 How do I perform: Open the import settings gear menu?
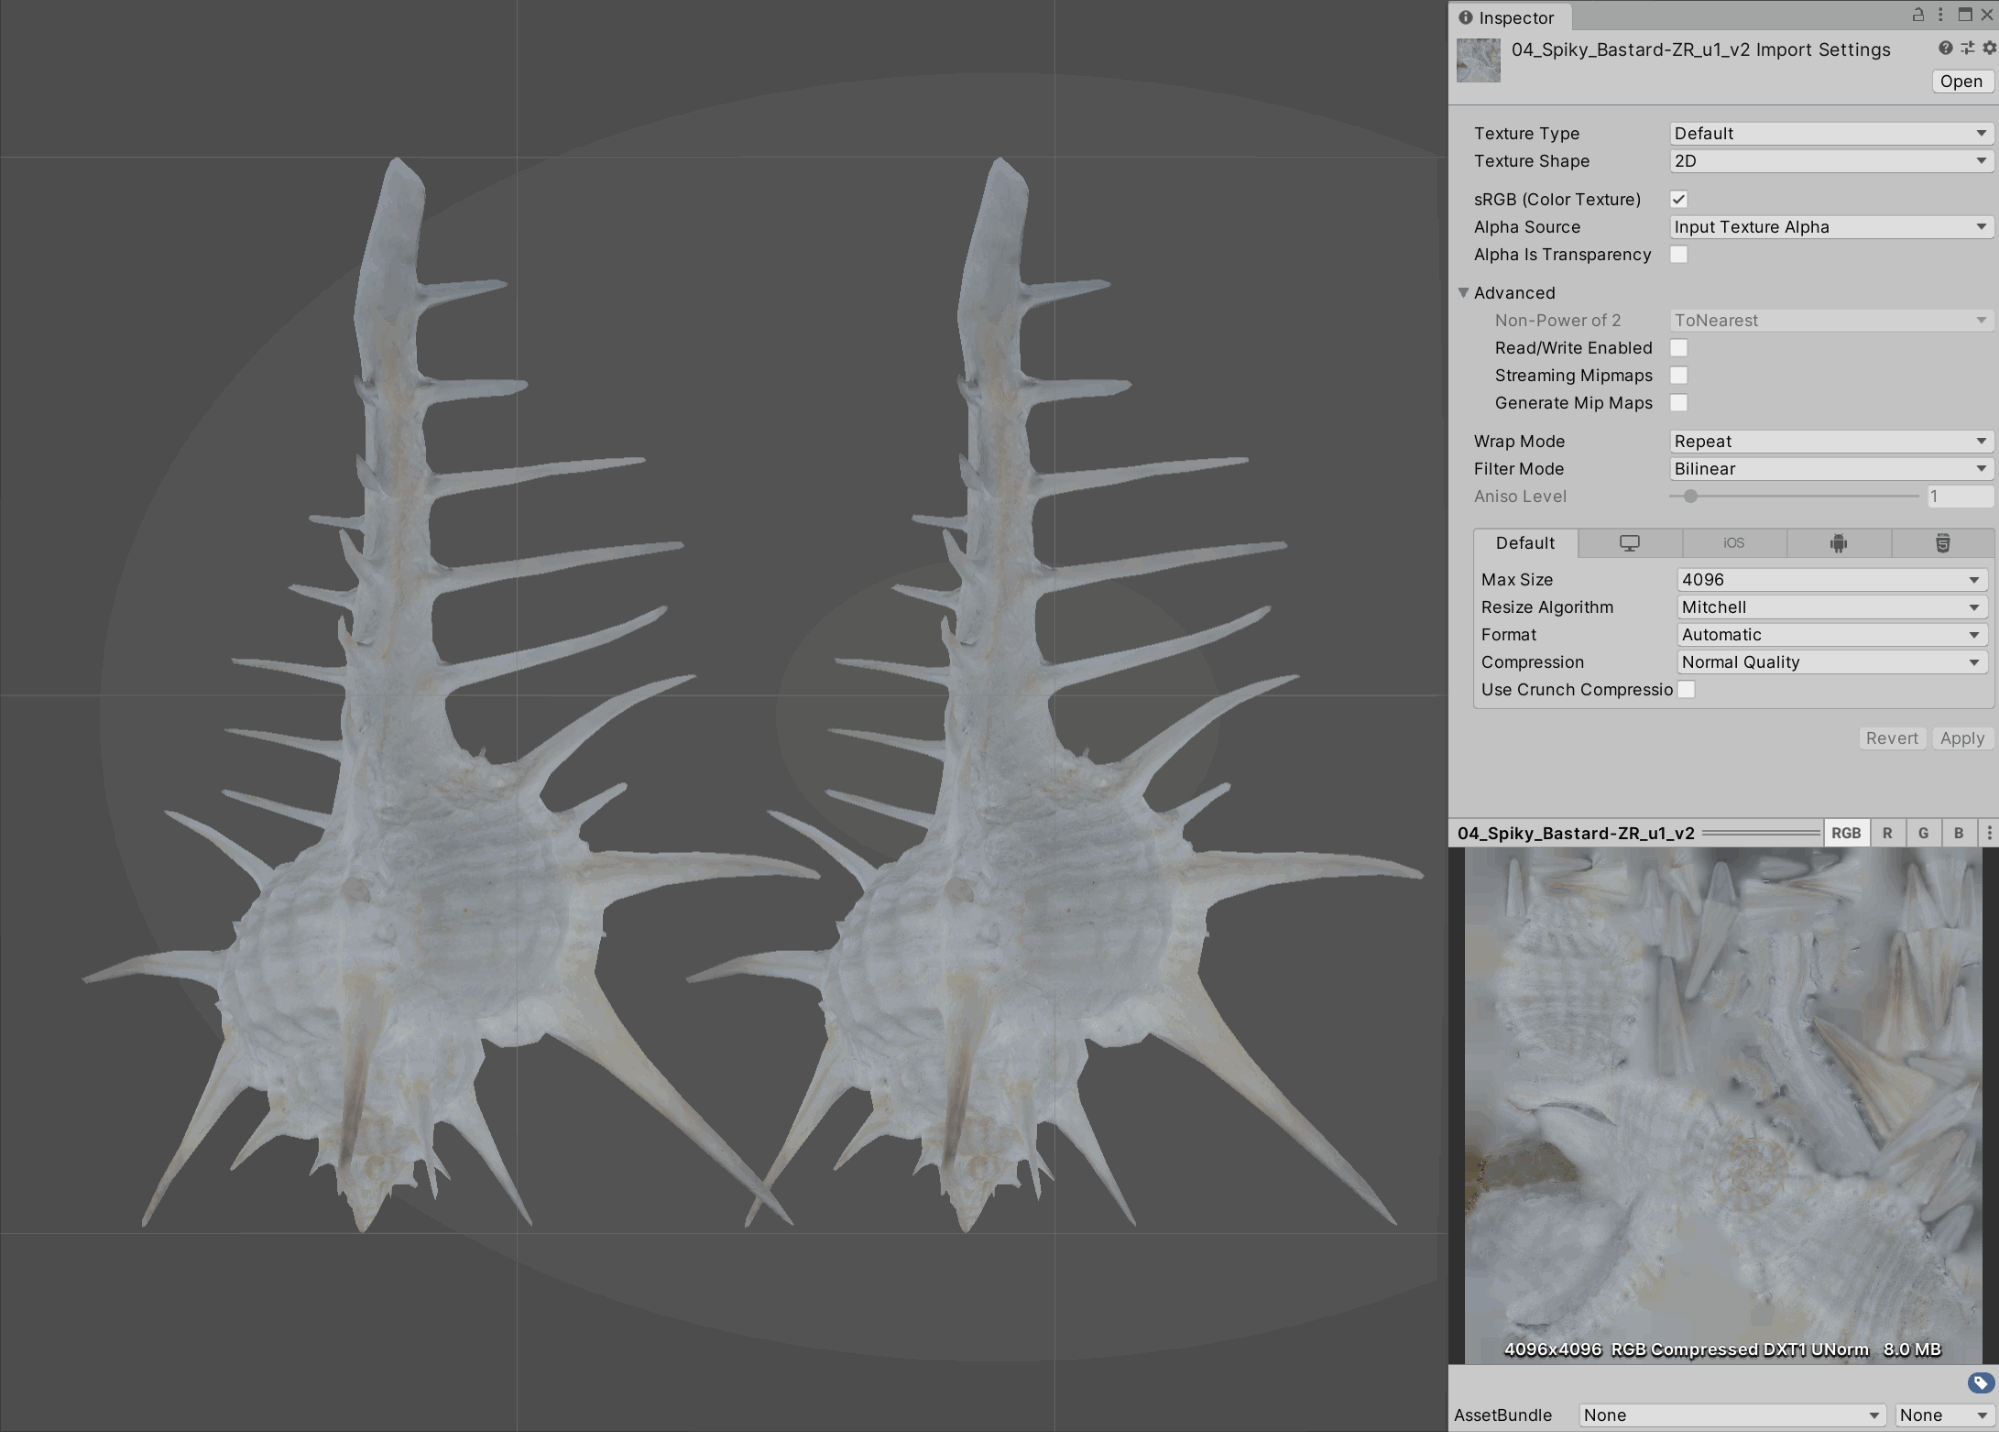(x=1989, y=48)
